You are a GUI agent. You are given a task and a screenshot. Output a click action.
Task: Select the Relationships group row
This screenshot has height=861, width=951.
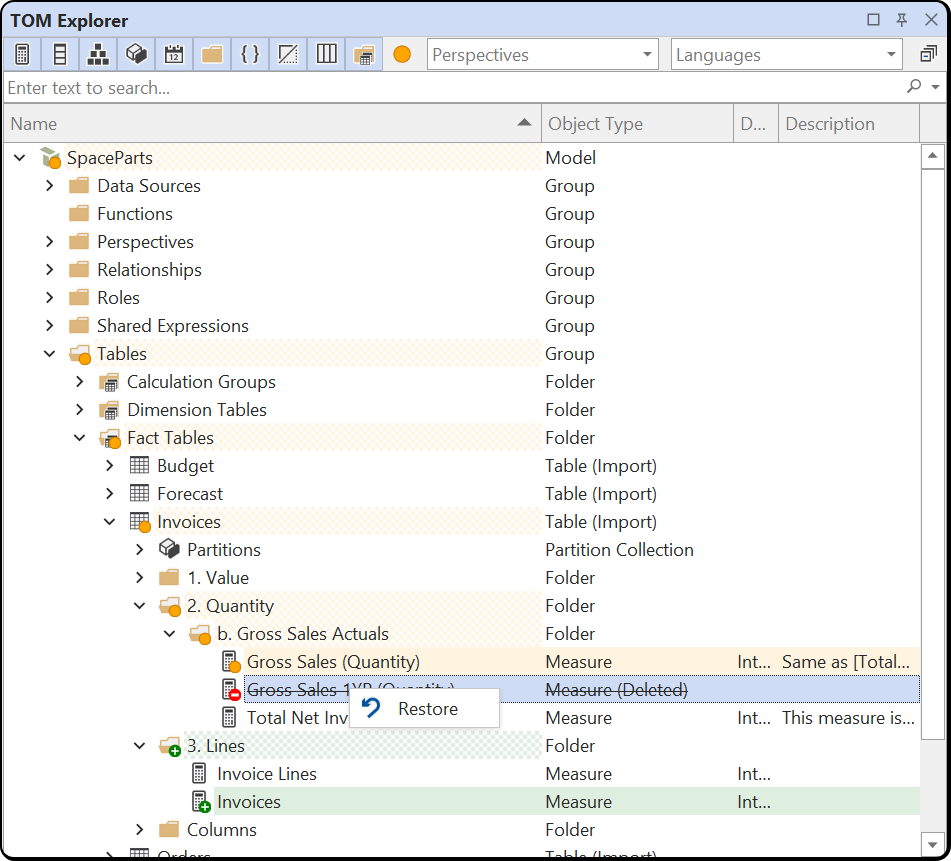point(462,270)
